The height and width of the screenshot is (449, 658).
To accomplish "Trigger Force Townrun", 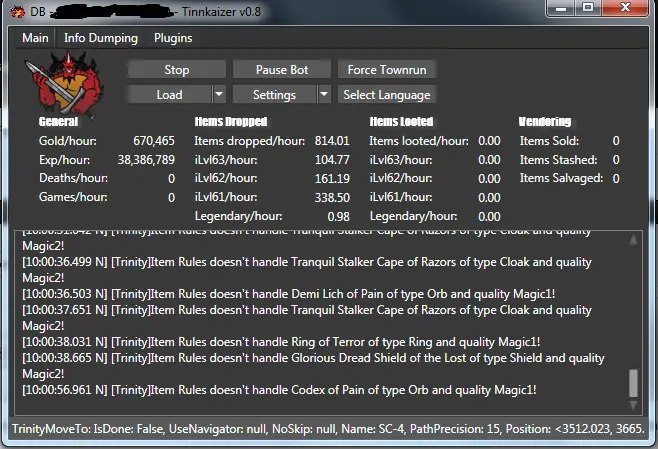I will 386,70.
